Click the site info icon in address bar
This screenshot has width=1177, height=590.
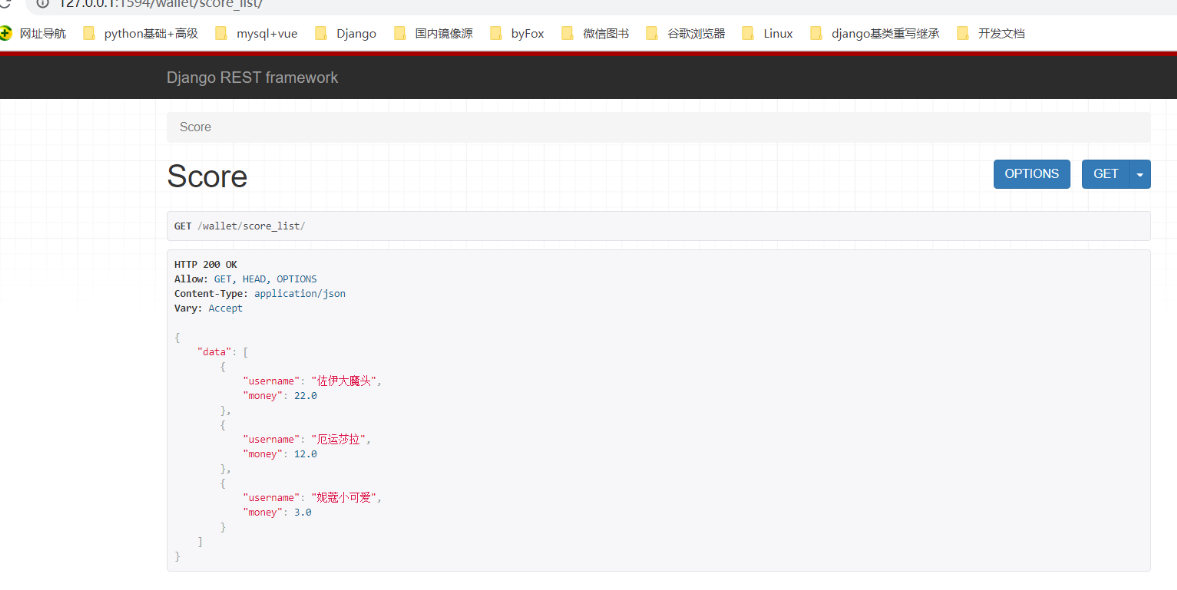pyautogui.click(x=43, y=3)
